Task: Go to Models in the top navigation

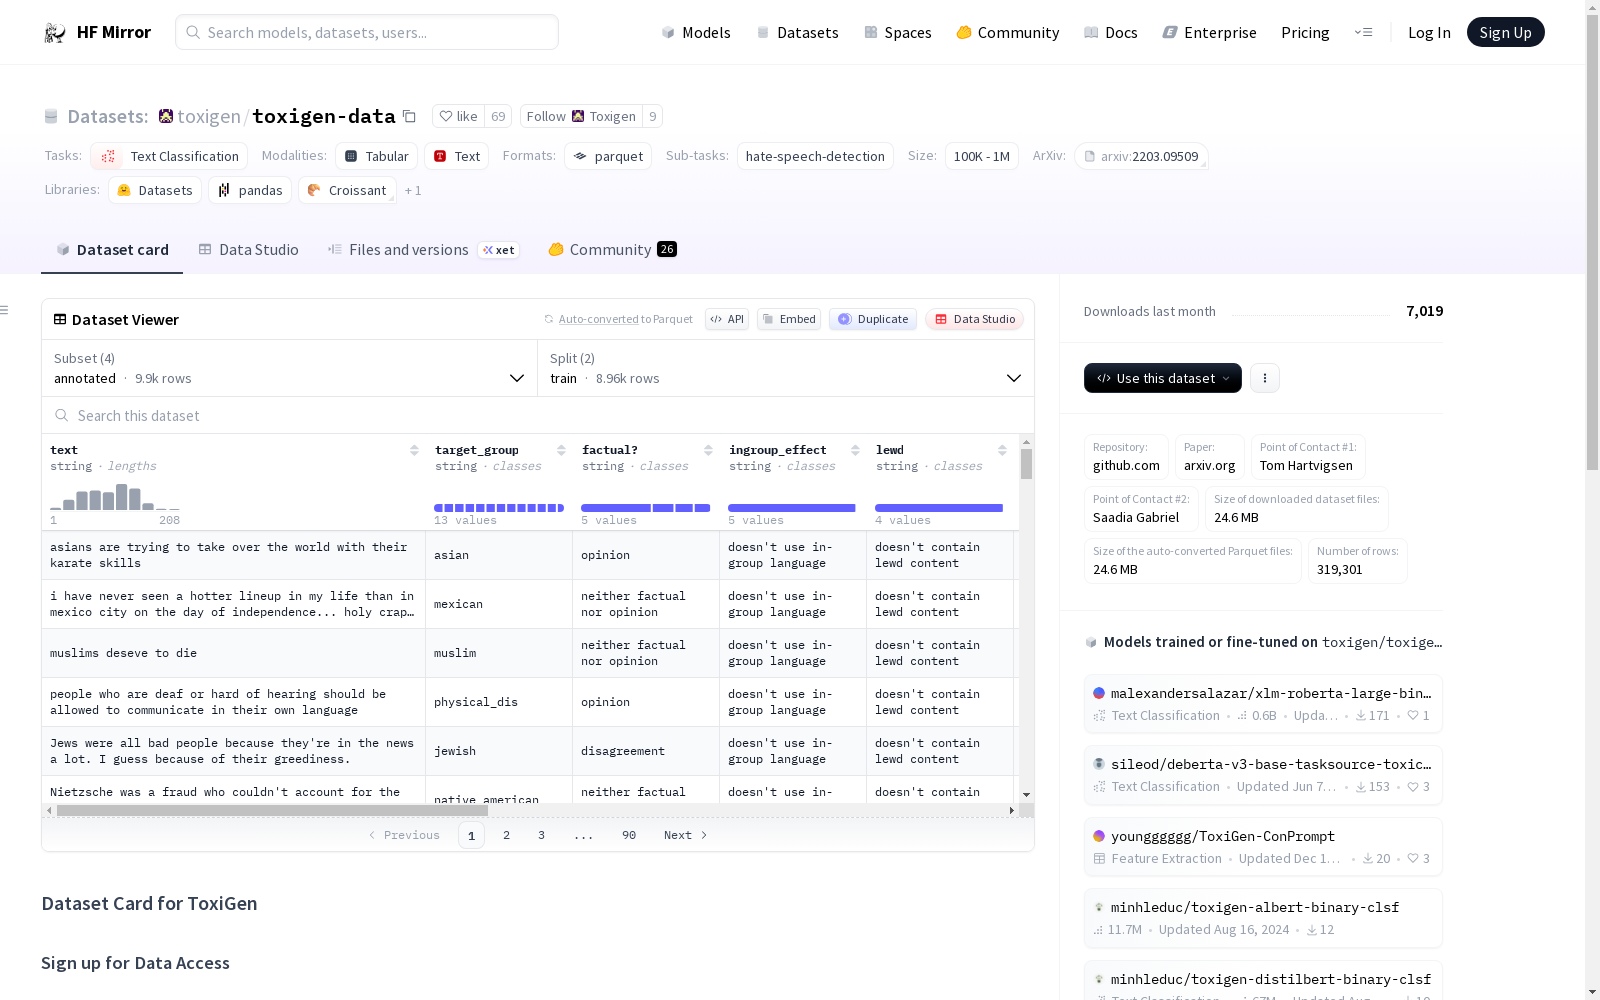Action: click(x=696, y=32)
